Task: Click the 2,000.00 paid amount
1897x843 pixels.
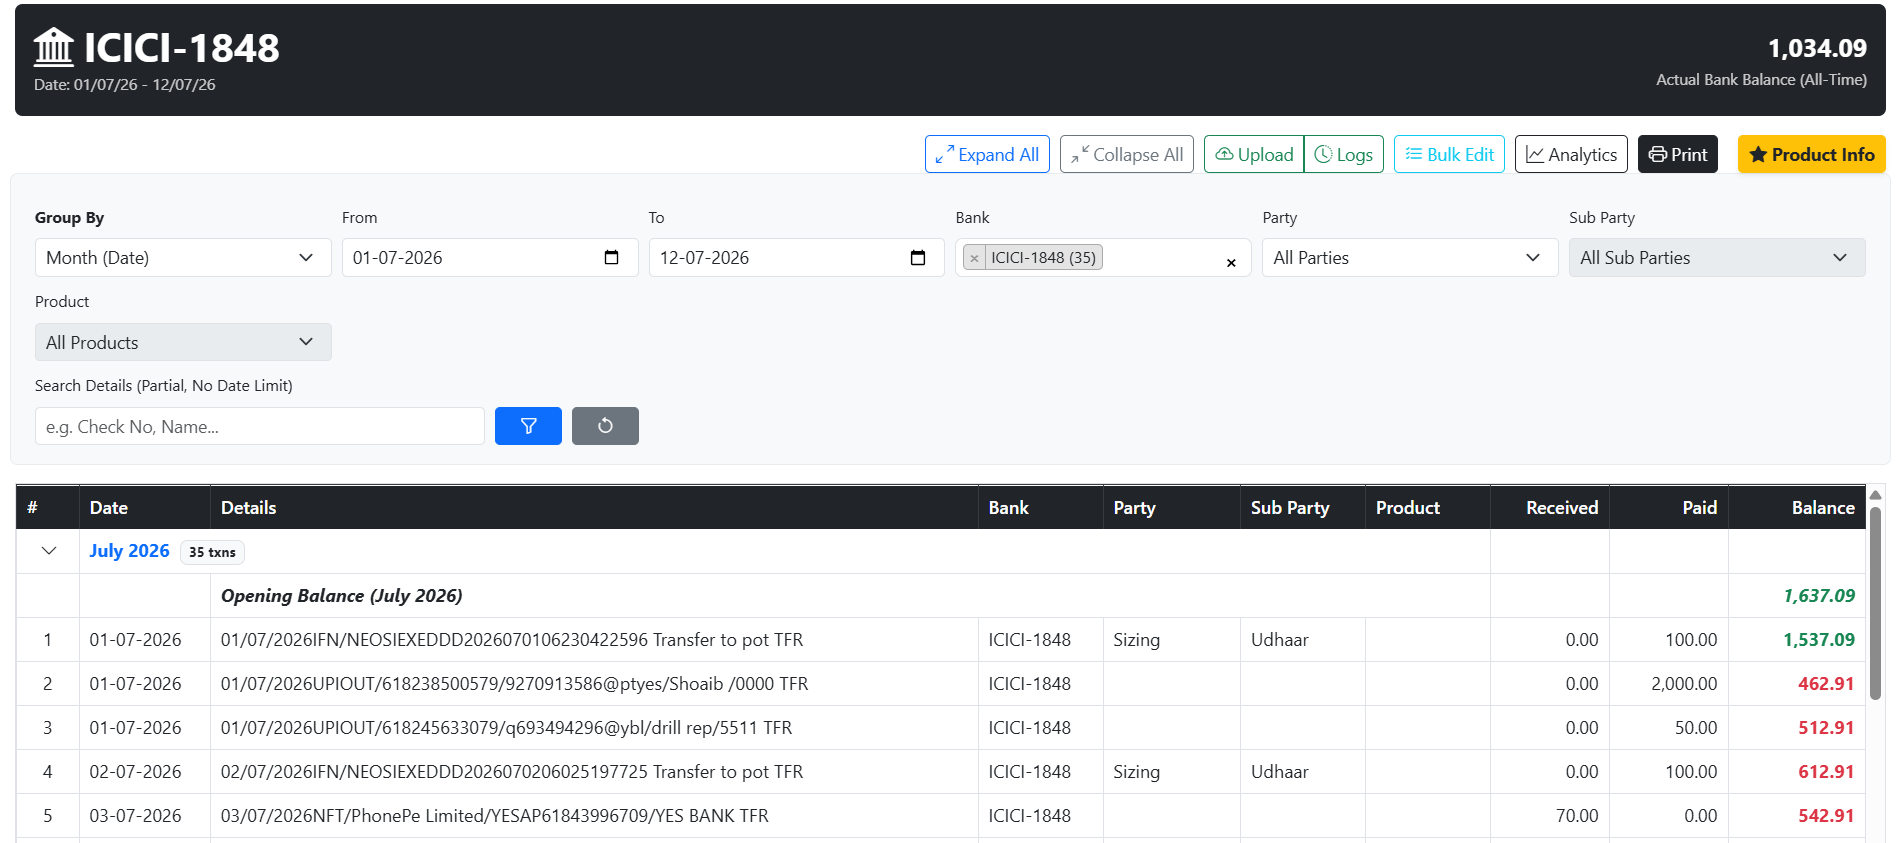Action: coord(1684,684)
